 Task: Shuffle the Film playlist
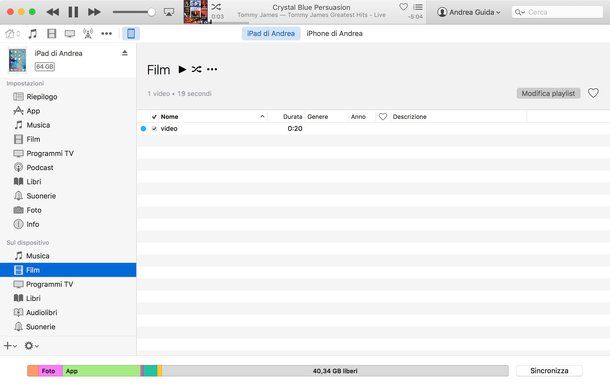click(x=196, y=69)
